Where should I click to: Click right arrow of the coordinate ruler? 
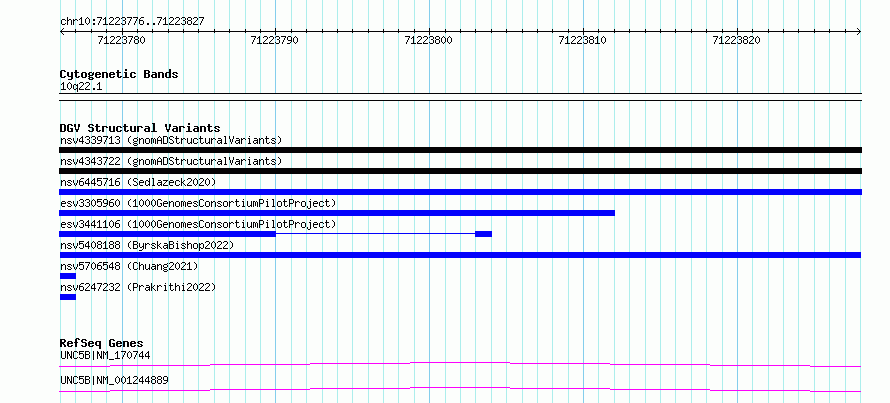(x=859, y=32)
